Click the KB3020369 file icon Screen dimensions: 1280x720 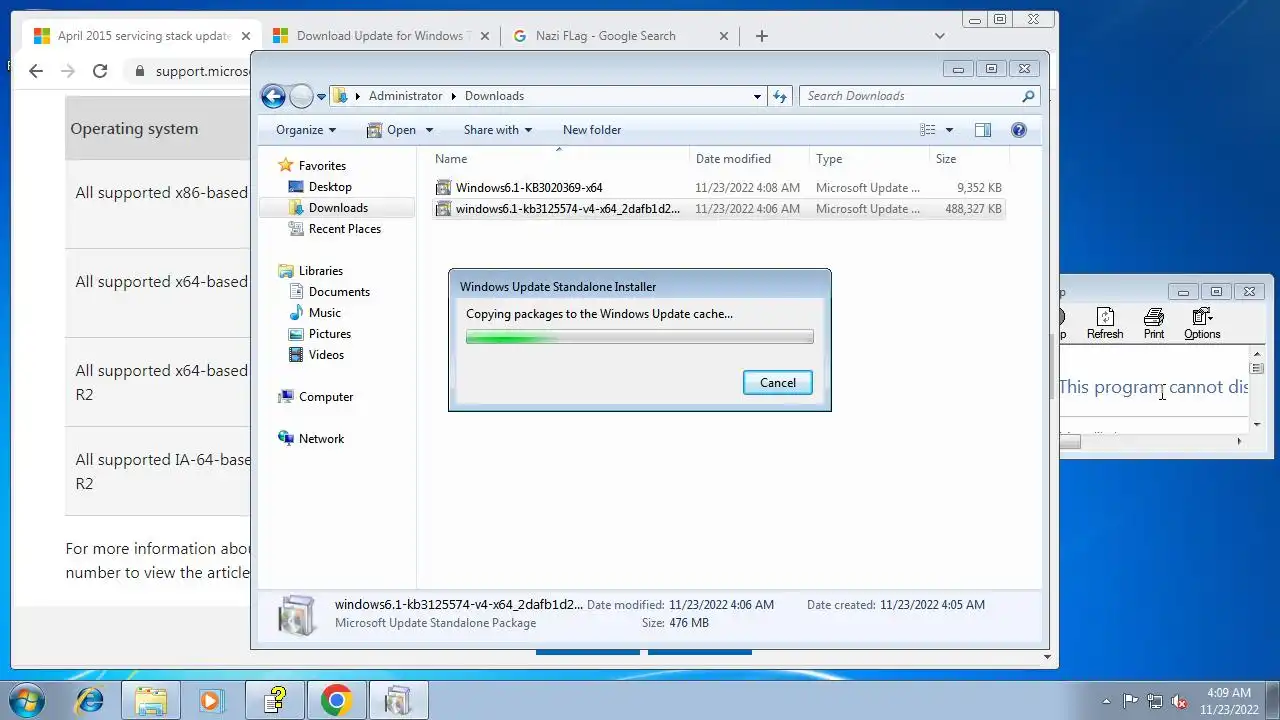click(x=444, y=188)
